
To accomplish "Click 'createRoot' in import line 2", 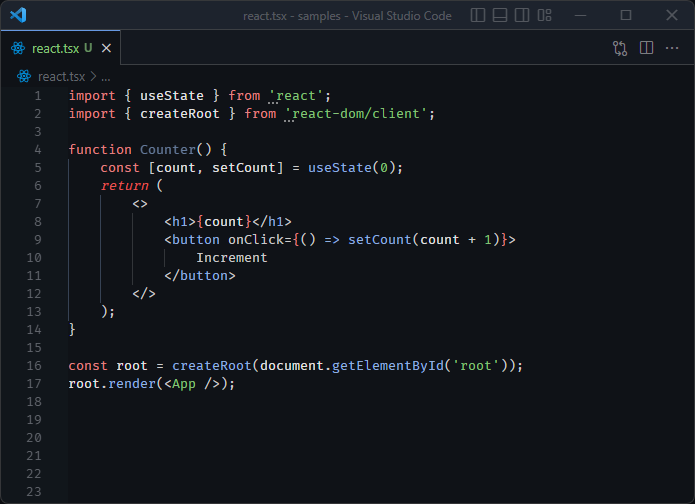I will pos(180,114).
